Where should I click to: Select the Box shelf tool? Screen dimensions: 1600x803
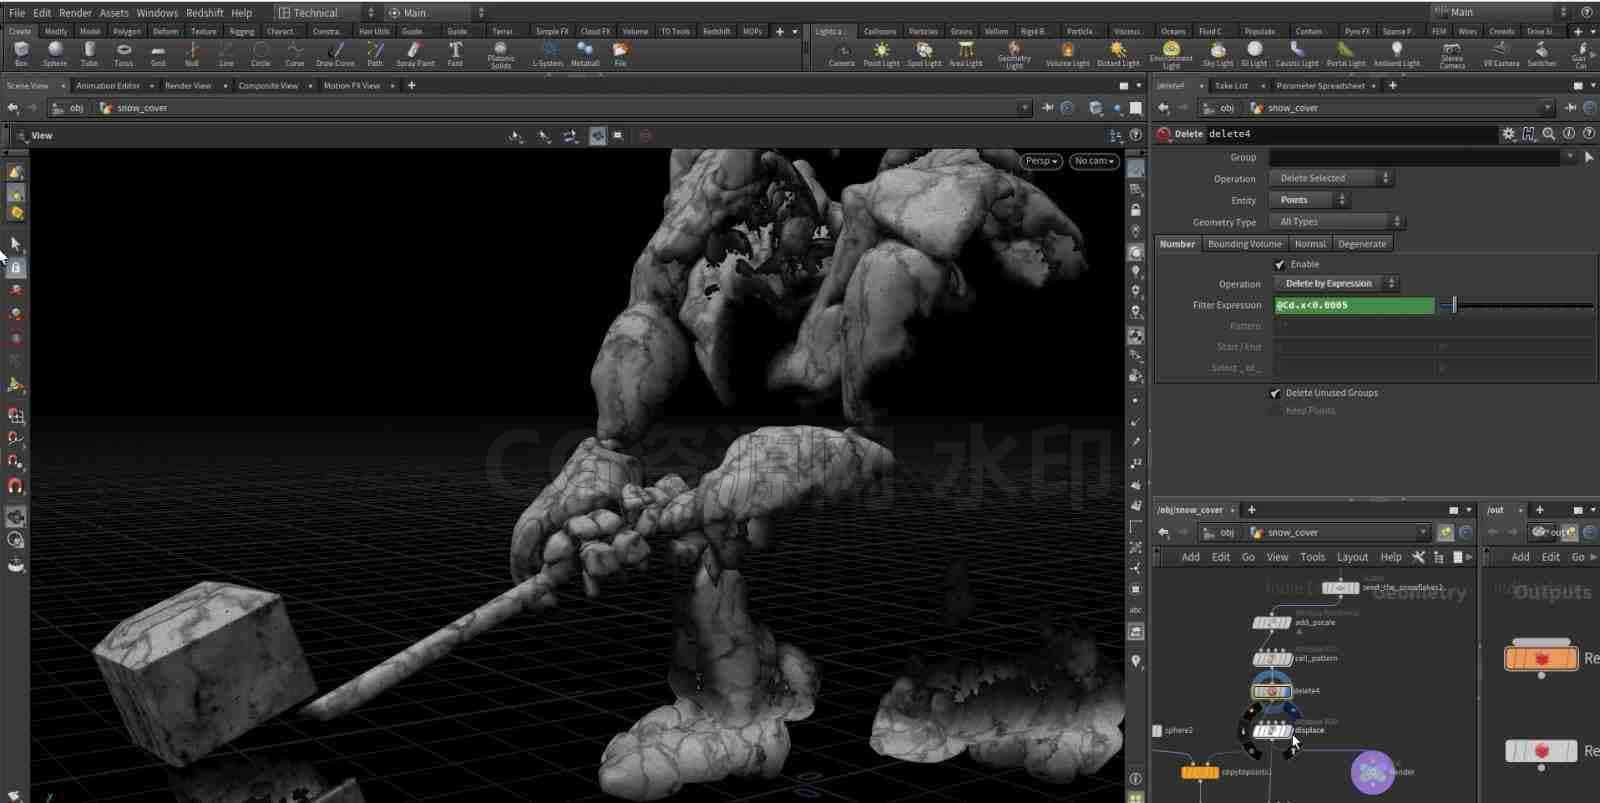[x=21, y=53]
